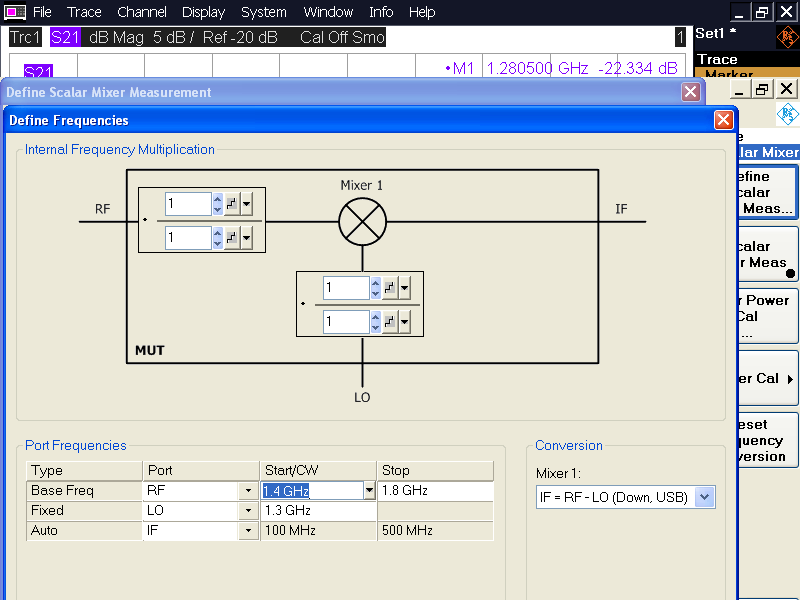Close the Define Scalar Mixer Measurement window
Viewport: 800px width, 600px height.
(690, 92)
